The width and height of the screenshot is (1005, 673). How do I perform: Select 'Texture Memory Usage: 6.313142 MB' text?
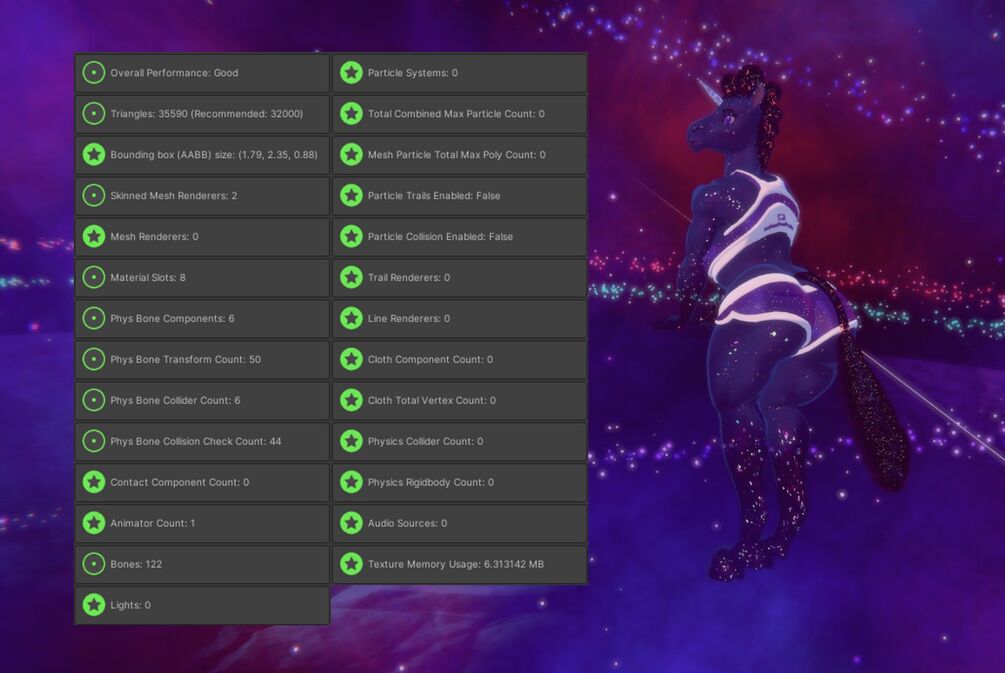456,565
